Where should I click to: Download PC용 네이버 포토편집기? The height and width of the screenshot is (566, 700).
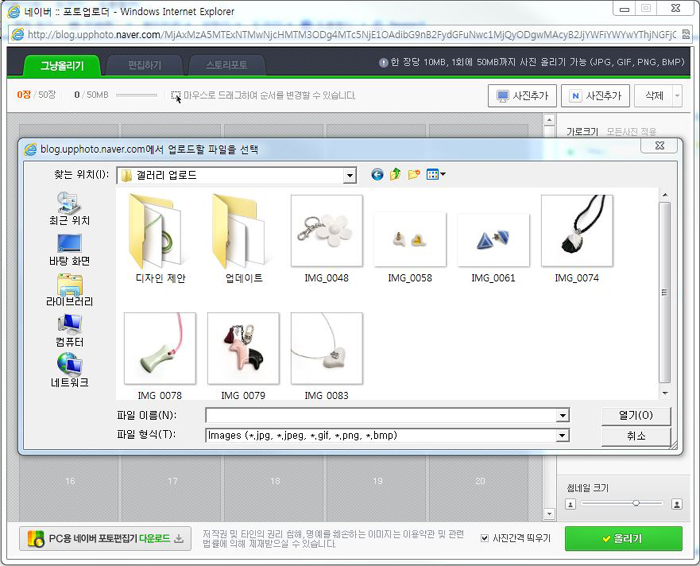click(x=105, y=538)
